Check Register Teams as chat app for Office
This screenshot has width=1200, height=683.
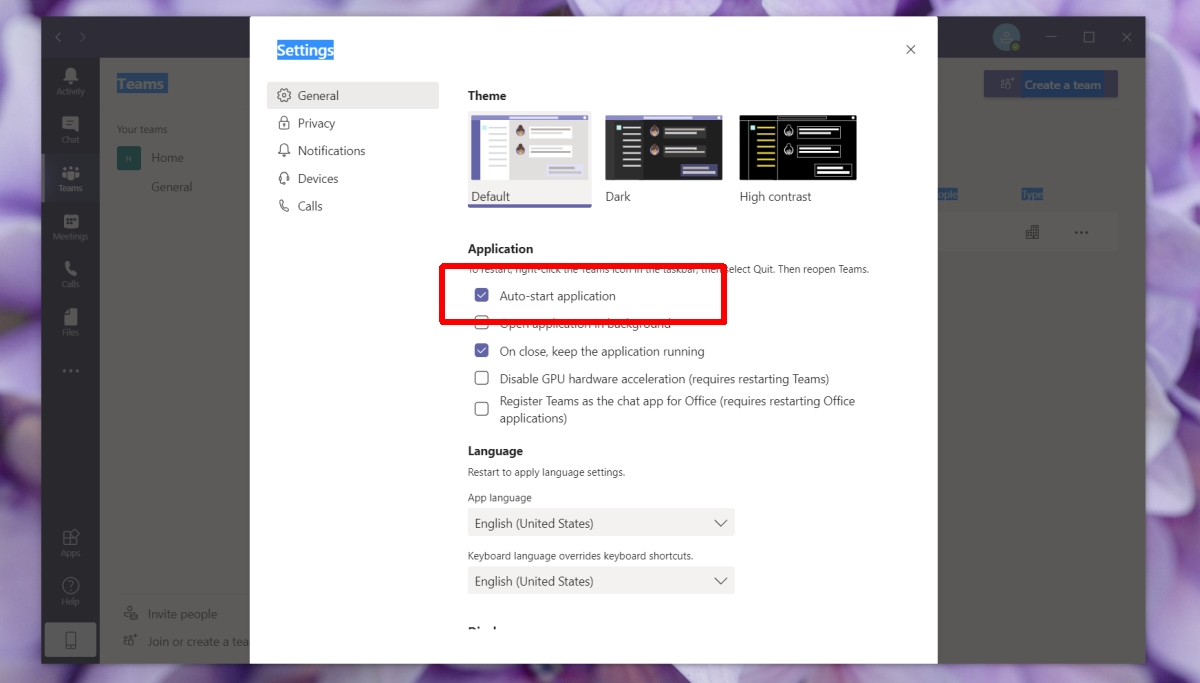[481, 409]
